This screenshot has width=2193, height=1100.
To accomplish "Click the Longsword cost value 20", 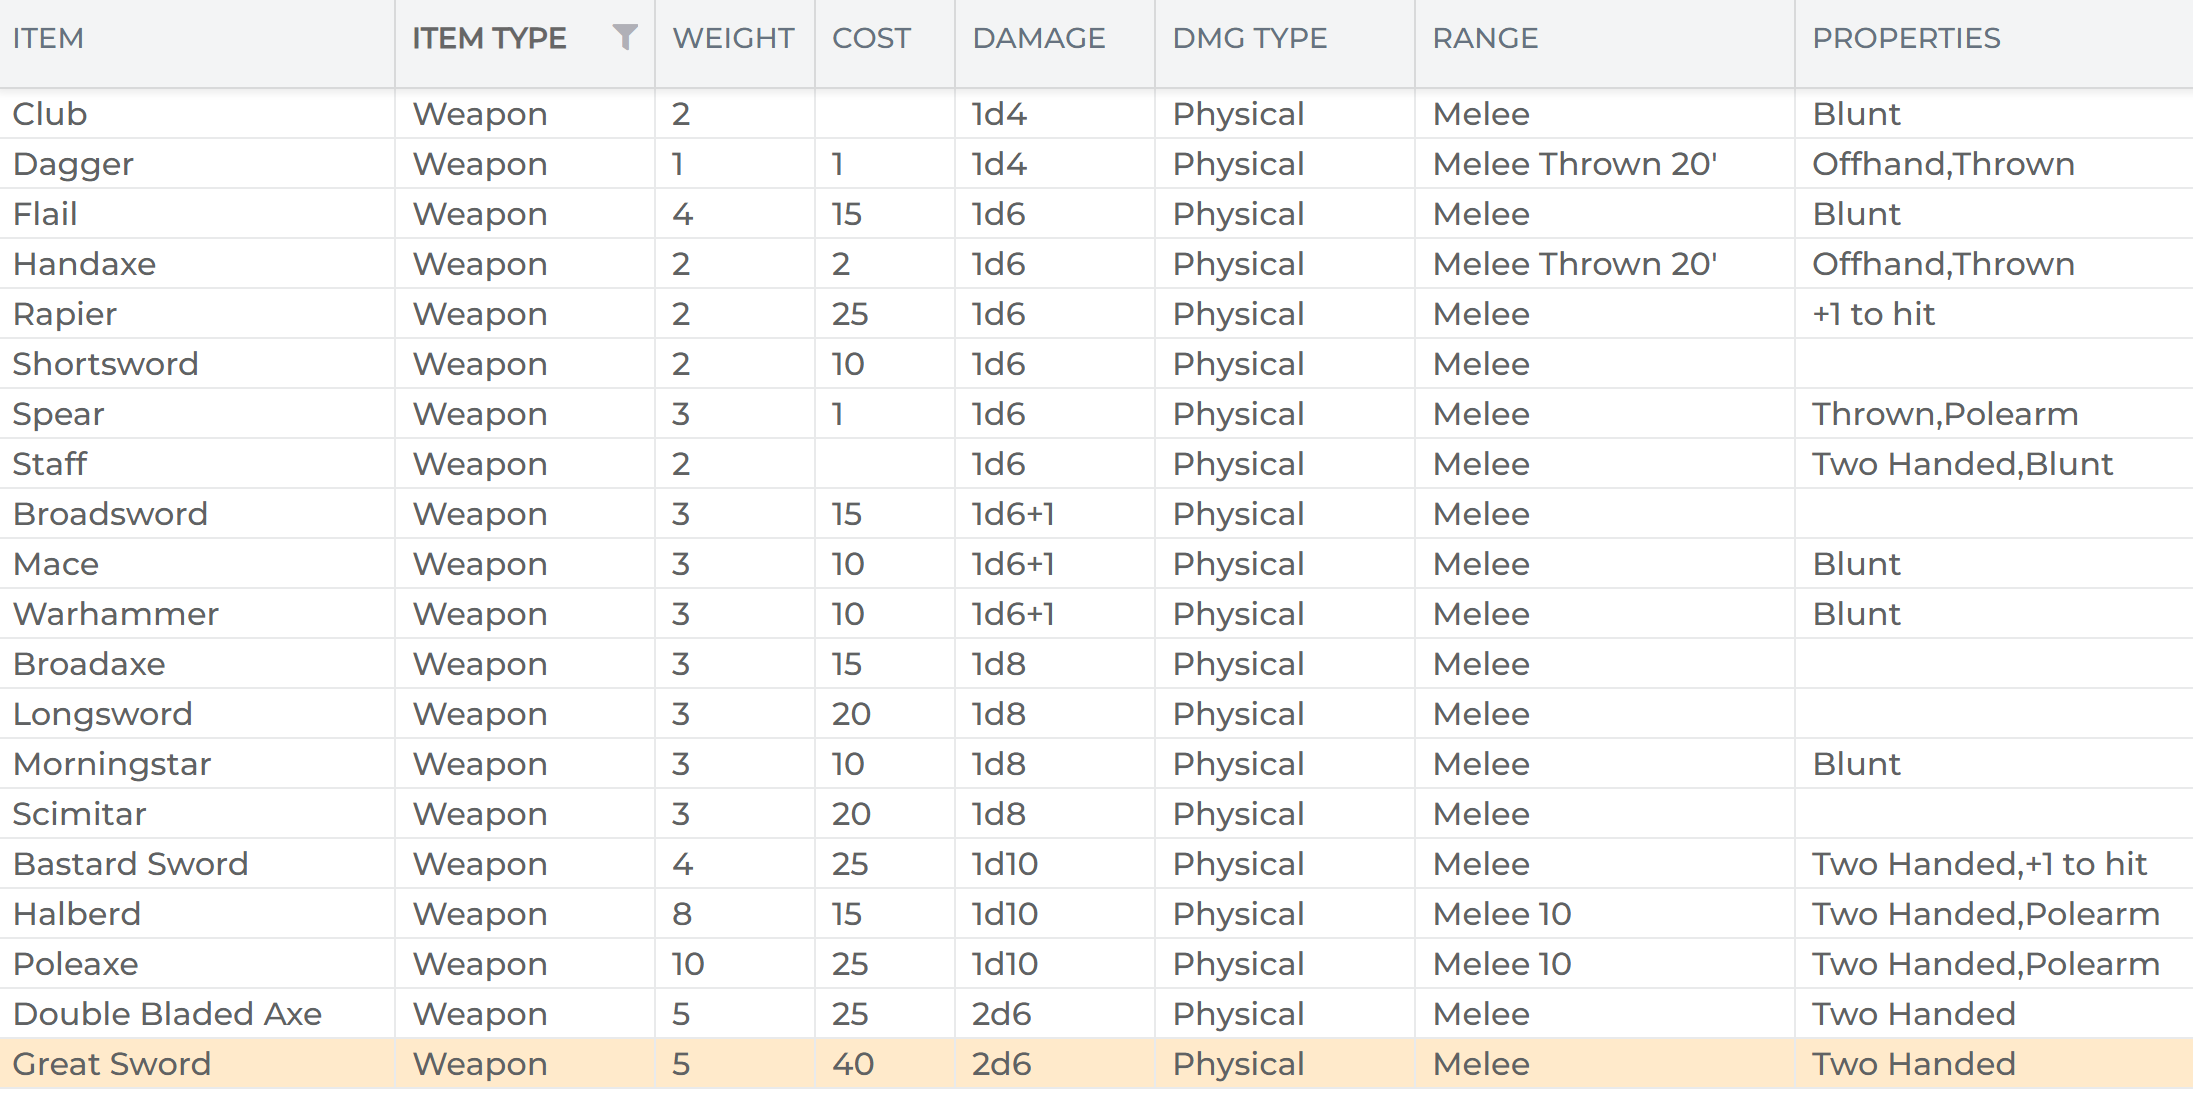I will point(851,714).
